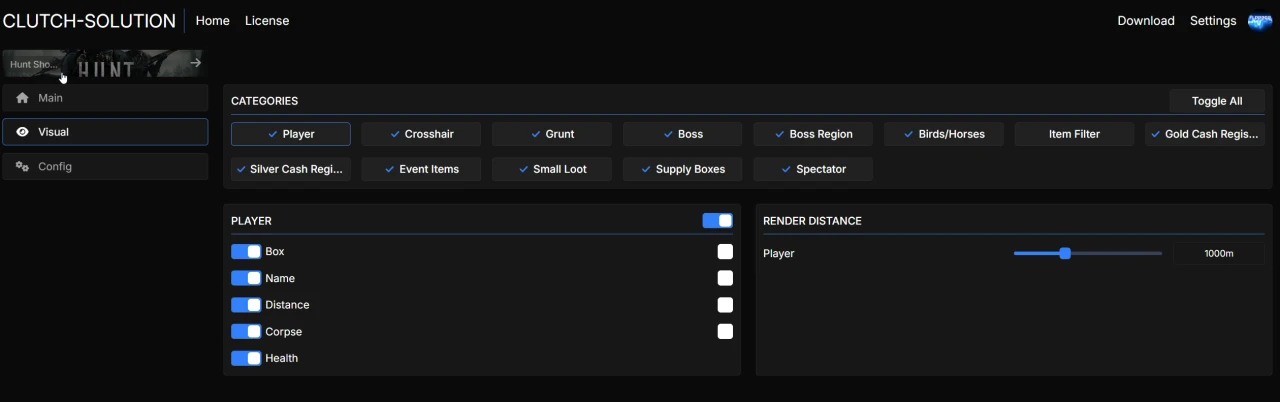Toggle the Spectator category
Image resolution: width=1280 pixels, height=402 pixels.
click(813, 169)
